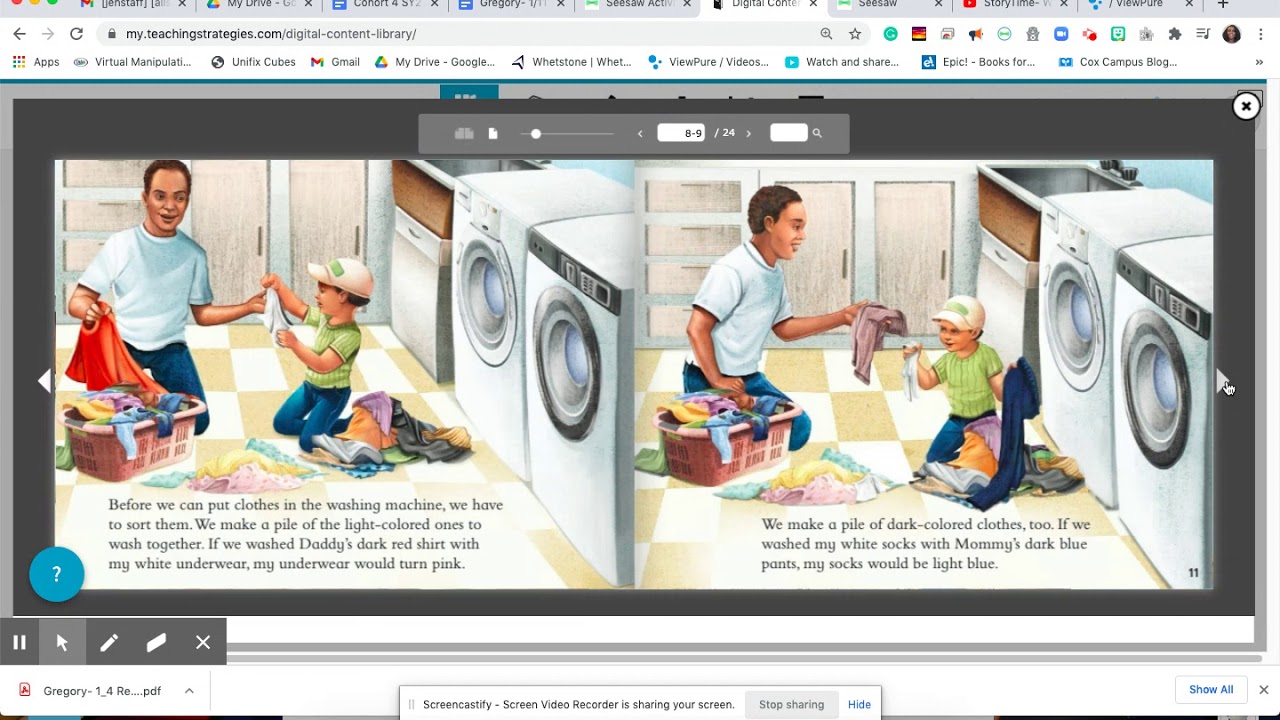
Task: Open Cox Campus Blog bookmark
Action: click(x=1118, y=62)
